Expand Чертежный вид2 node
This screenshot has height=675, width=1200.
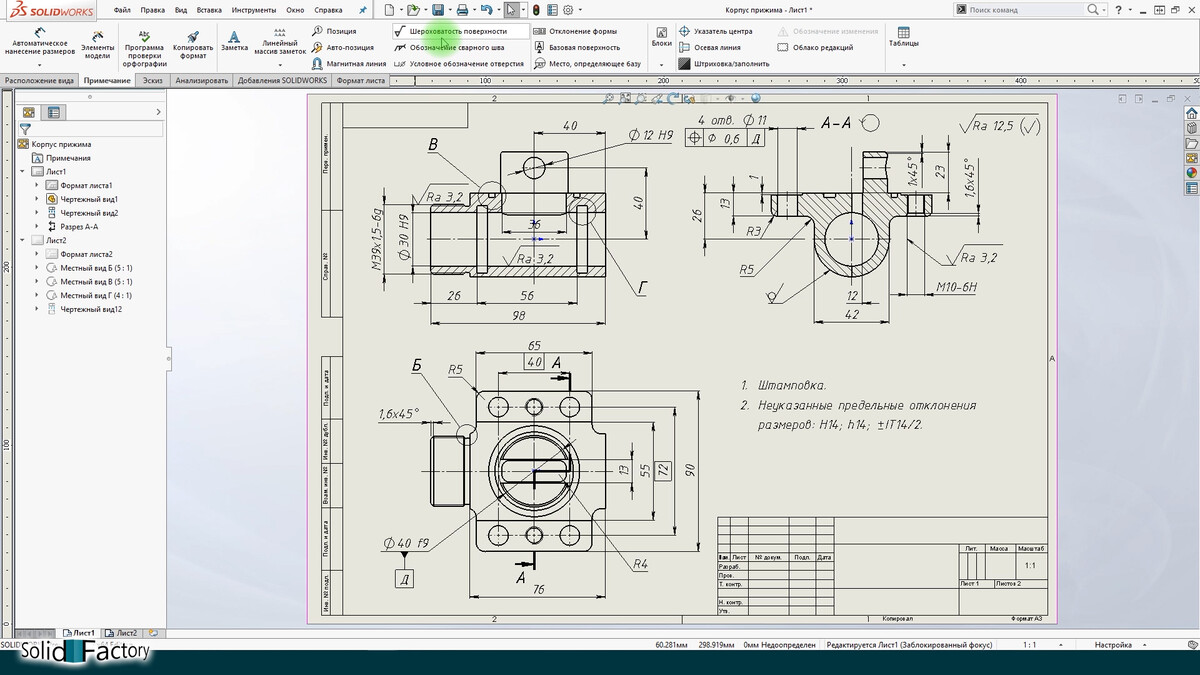[38, 213]
